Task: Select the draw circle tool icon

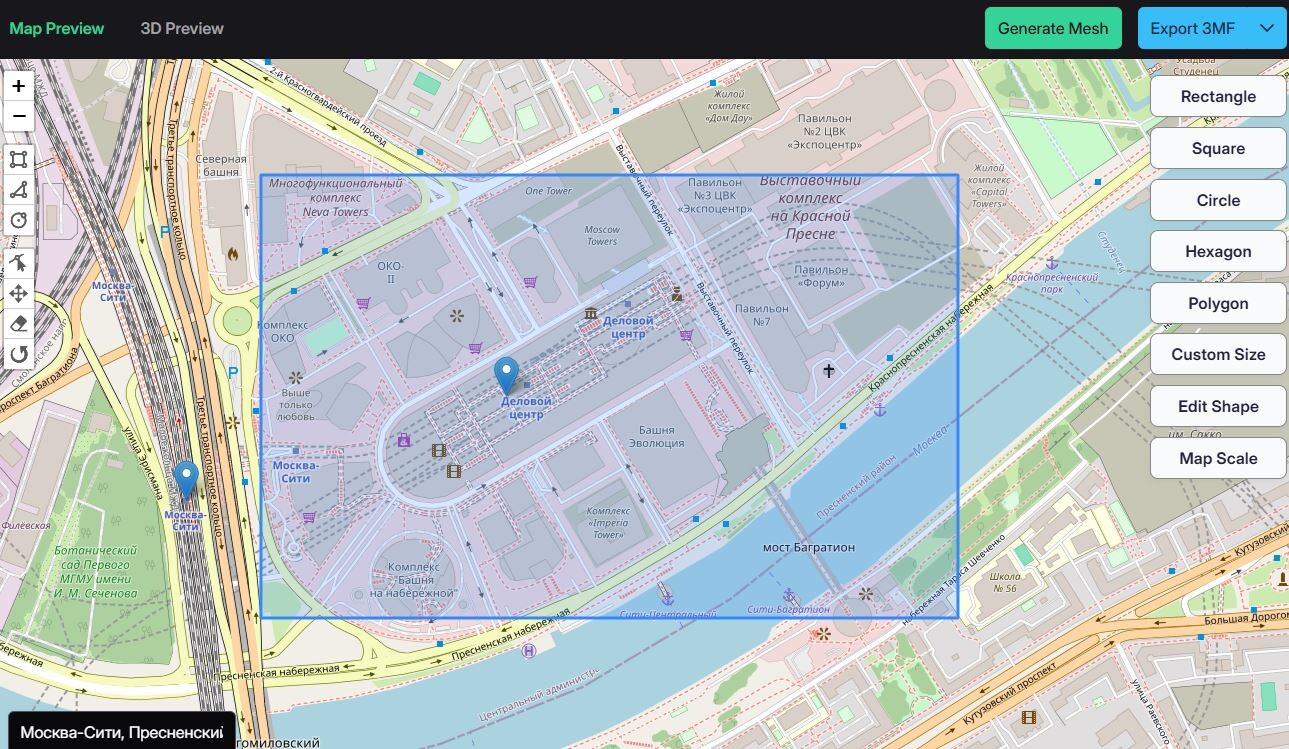Action: click(x=18, y=221)
